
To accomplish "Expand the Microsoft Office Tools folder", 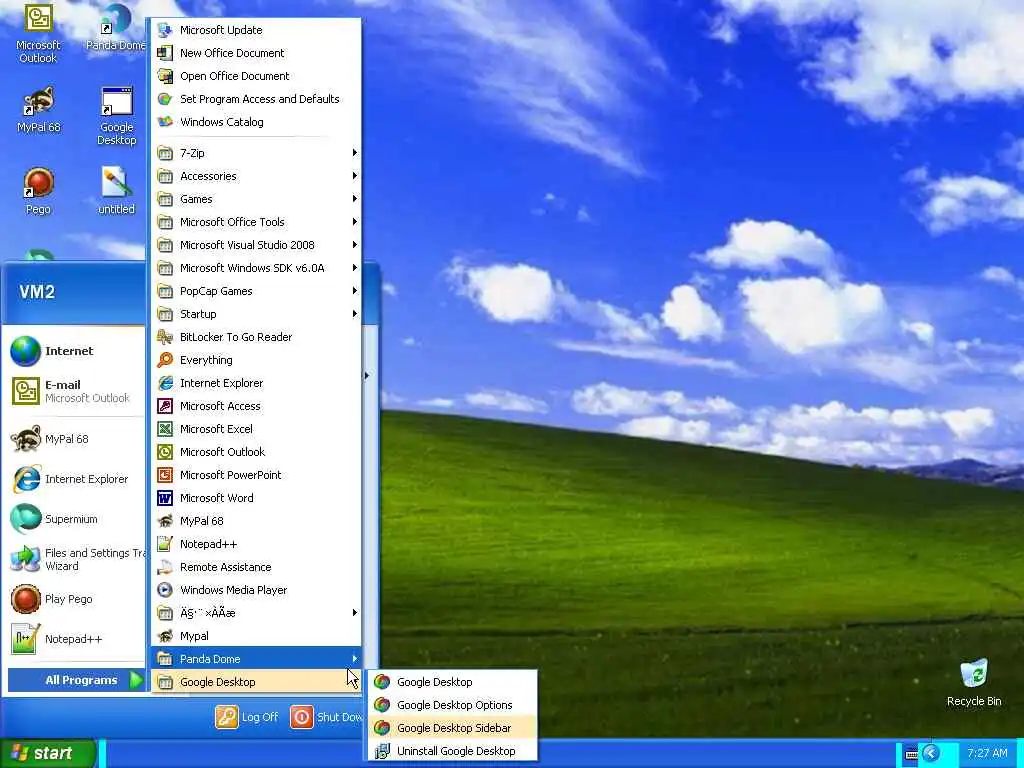I will pos(256,222).
